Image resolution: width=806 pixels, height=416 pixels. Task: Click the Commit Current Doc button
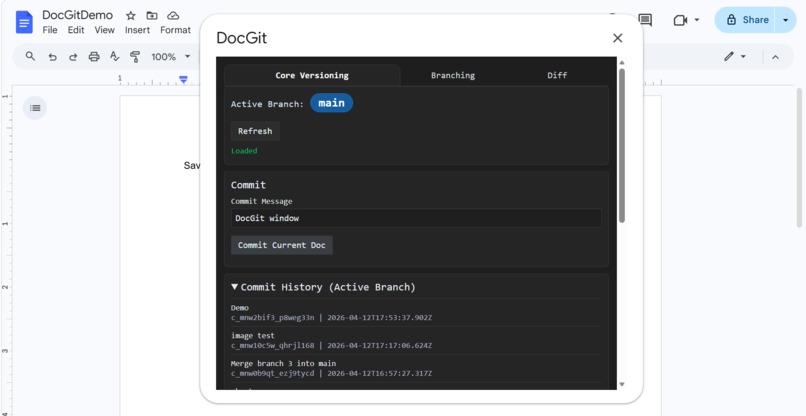tap(282, 245)
